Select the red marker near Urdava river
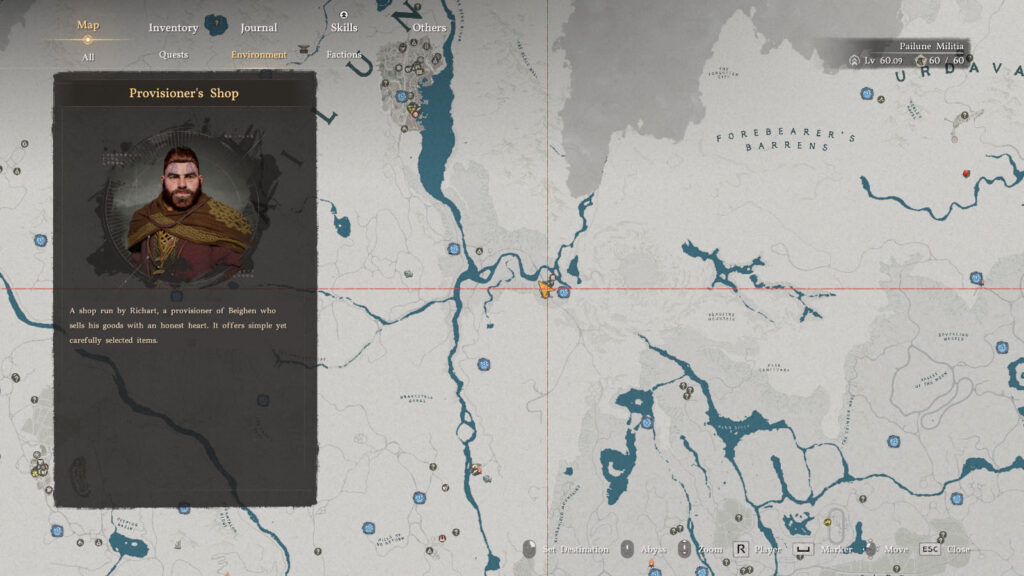The image size is (1024, 576). [966, 173]
